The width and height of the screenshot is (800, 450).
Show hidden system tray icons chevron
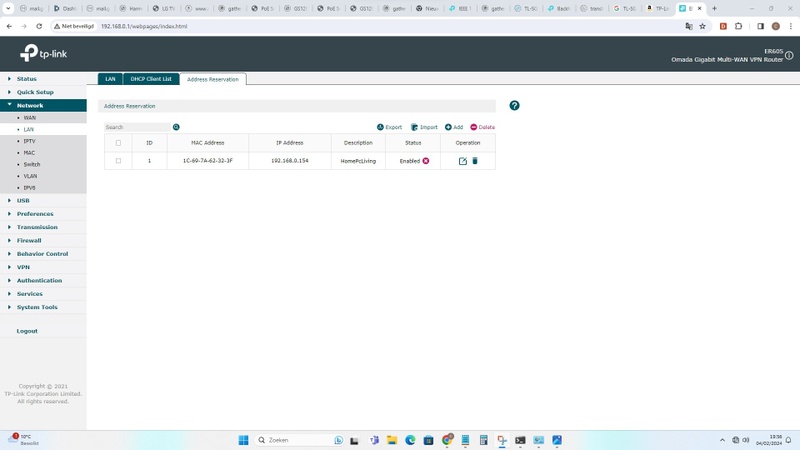722,440
